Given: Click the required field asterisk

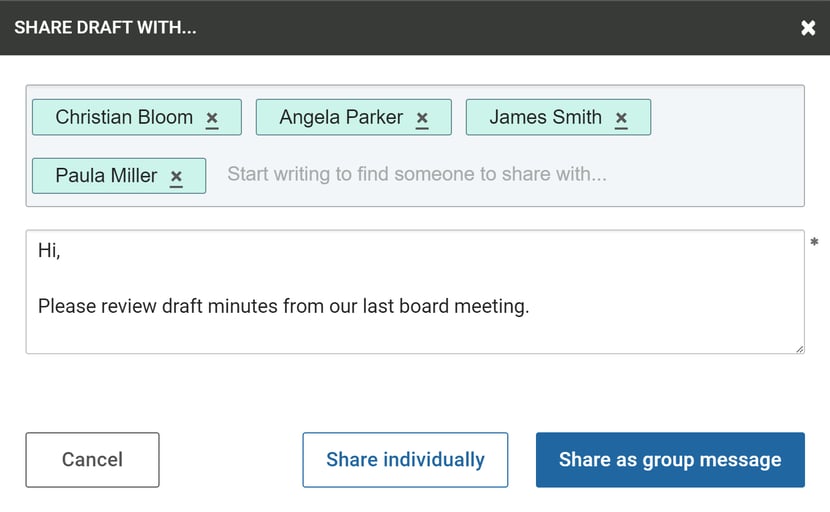Looking at the screenshot, I should 814,242.
